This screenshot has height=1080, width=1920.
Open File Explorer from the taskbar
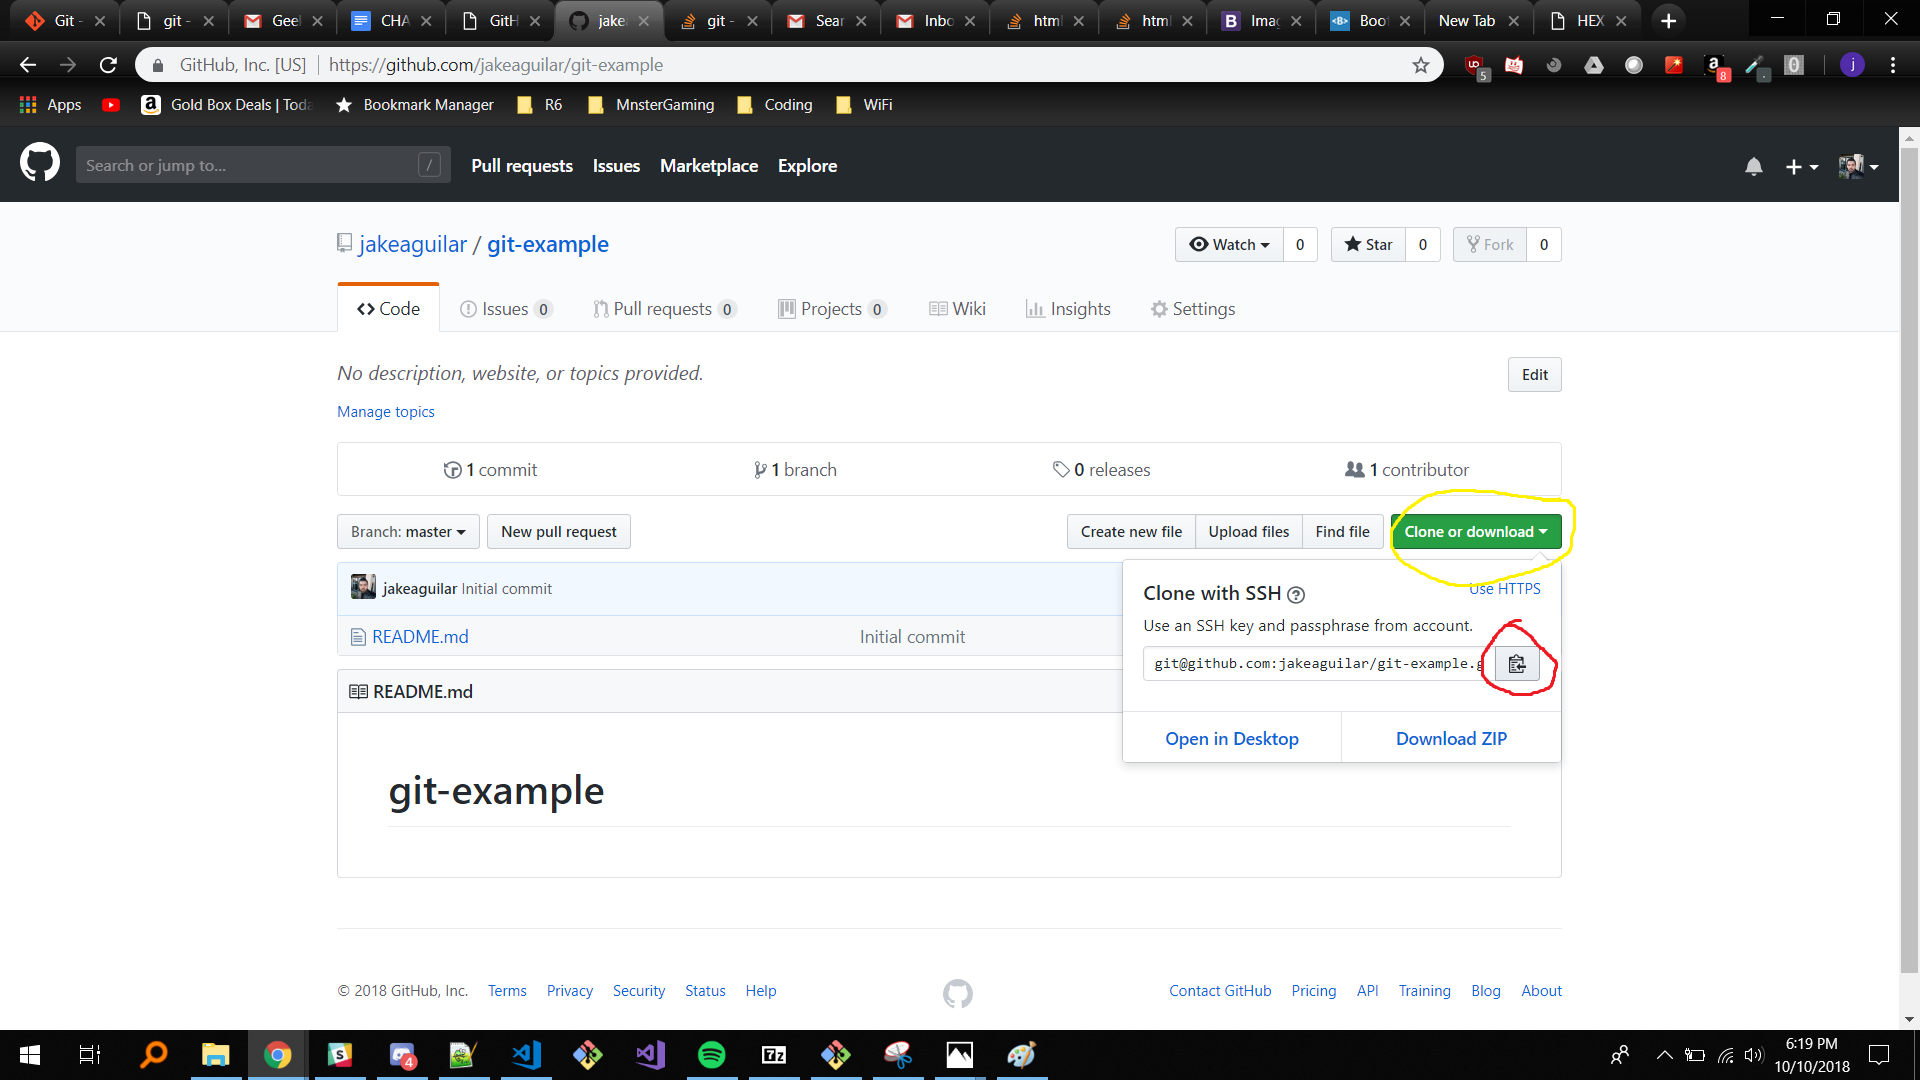click(216, 1054)
